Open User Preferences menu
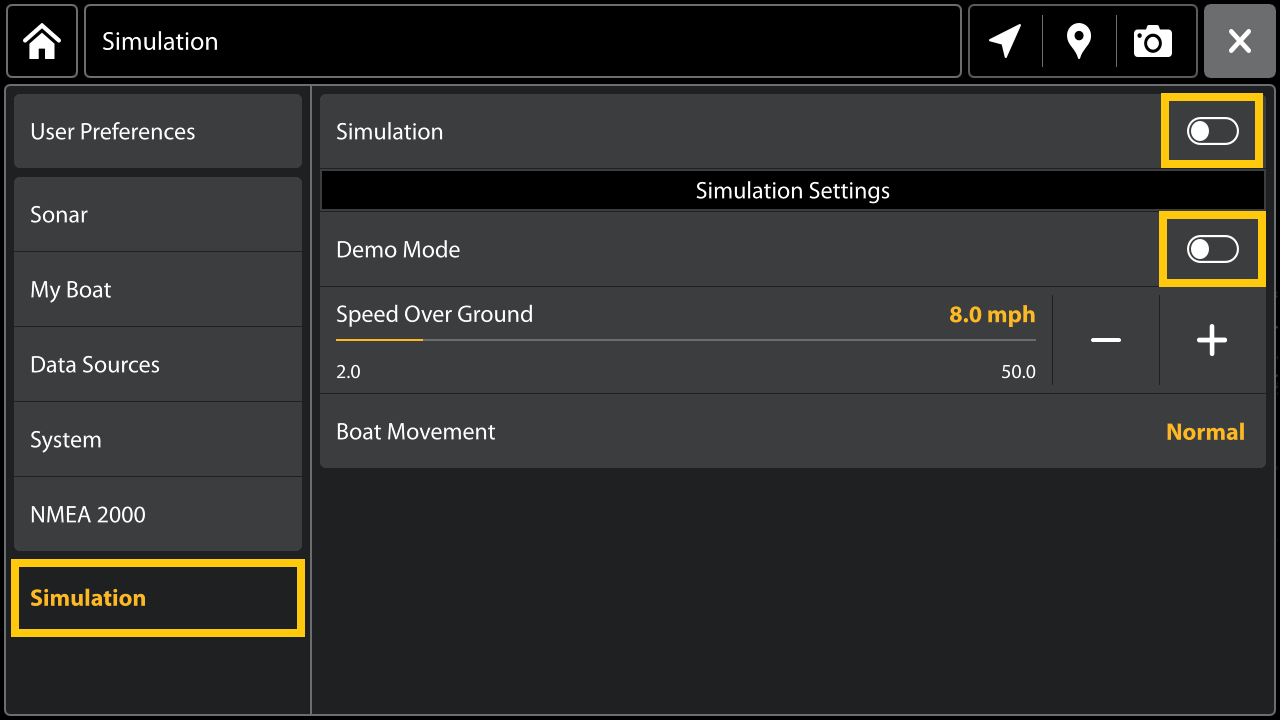This screenshot has width=1280, height=720. 158,131
